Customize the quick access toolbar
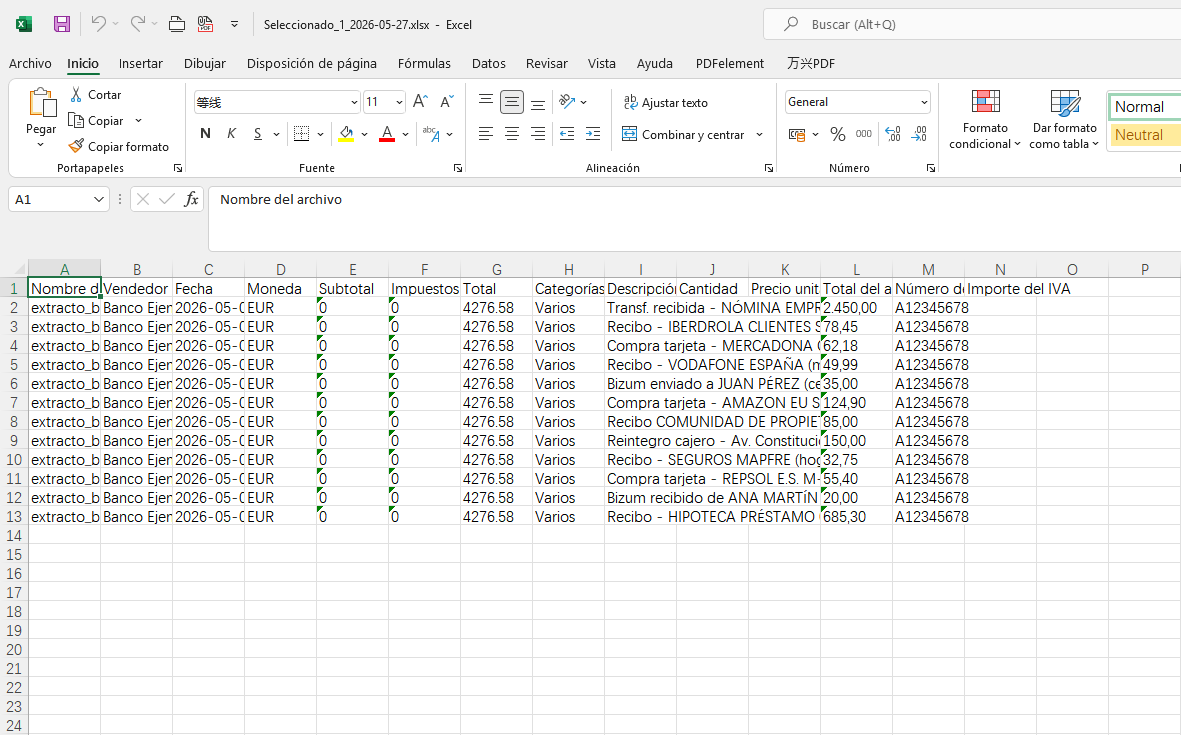Screen dimensions: 1181x735 pyautogui.click(x=234, y=24)
